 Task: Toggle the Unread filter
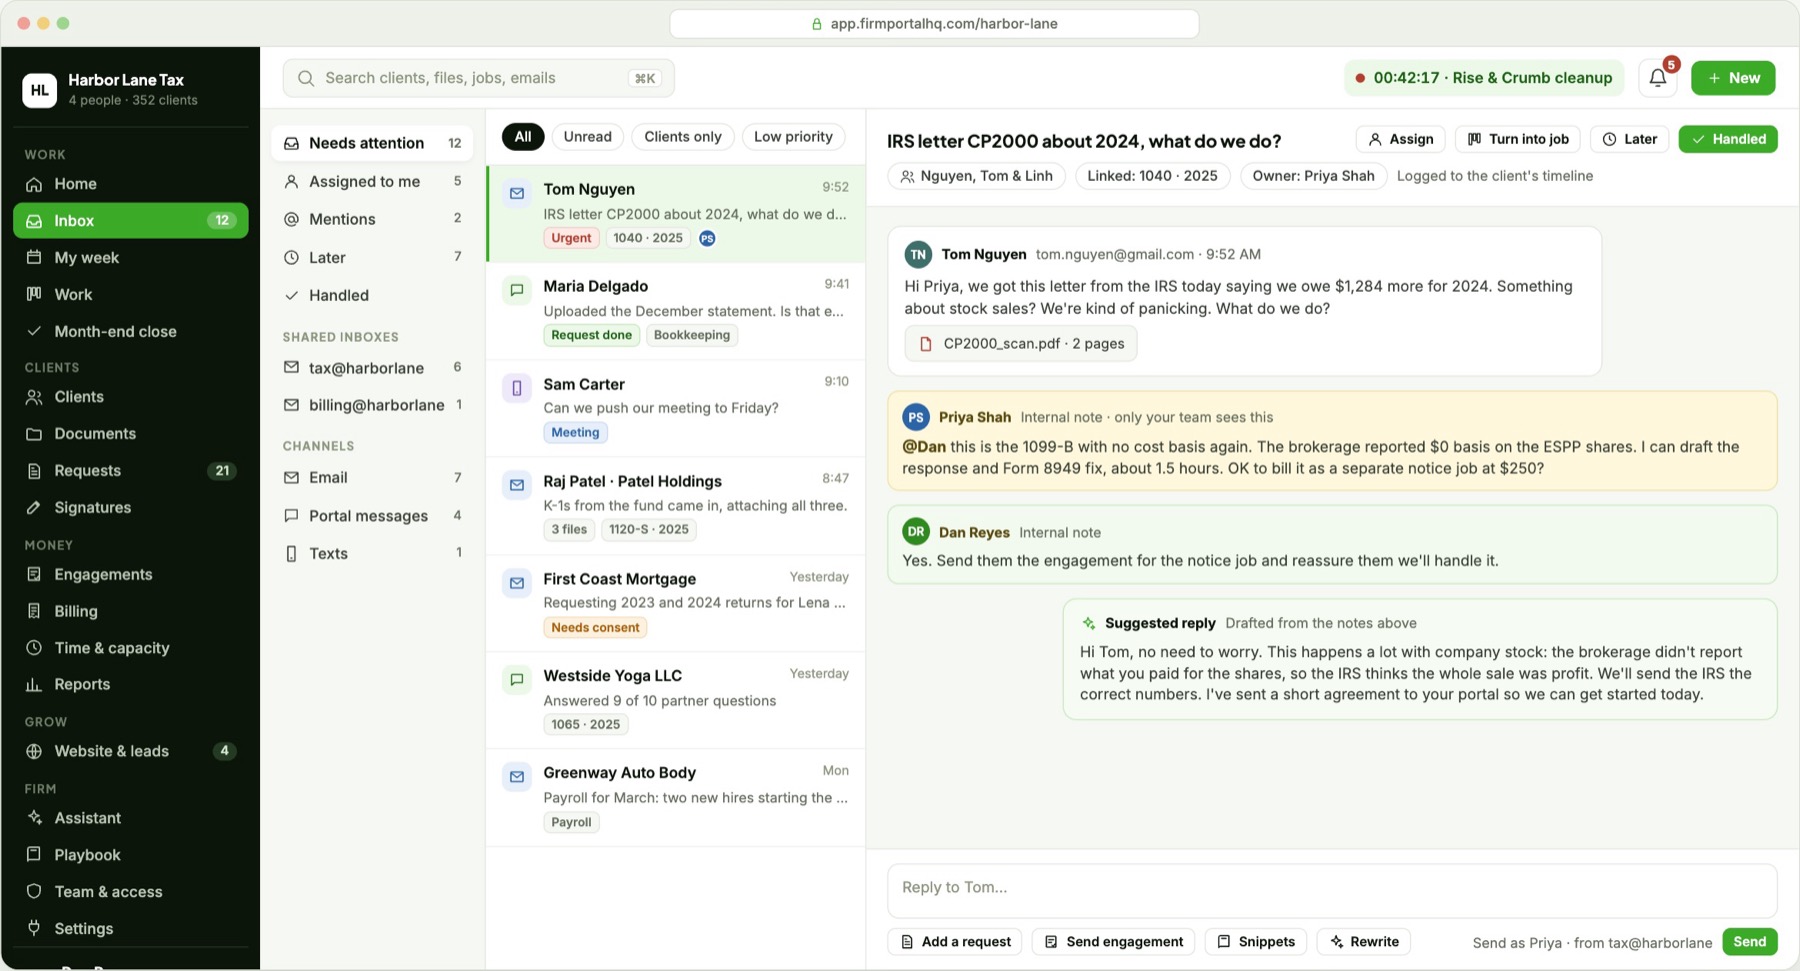pos(587,137)
